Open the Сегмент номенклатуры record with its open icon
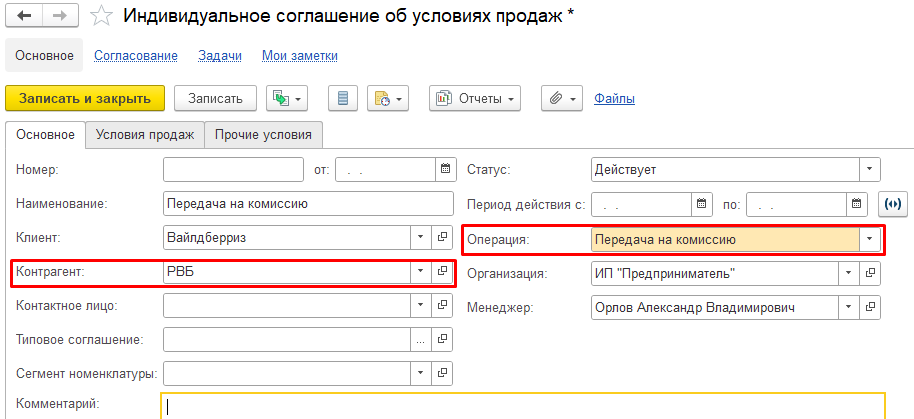The image size is (914, 419). tap(442, 373)
